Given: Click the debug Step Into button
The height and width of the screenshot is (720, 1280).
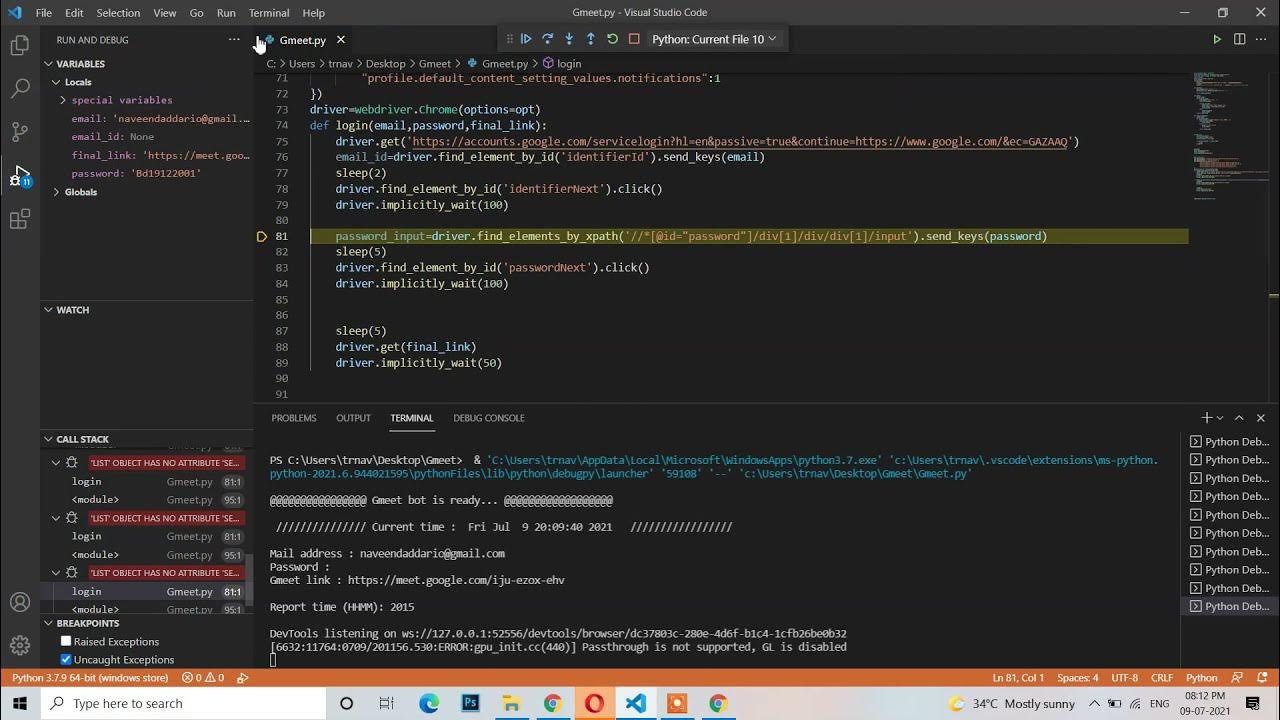Looking at the screenshot, I should (x=569, y=39).
